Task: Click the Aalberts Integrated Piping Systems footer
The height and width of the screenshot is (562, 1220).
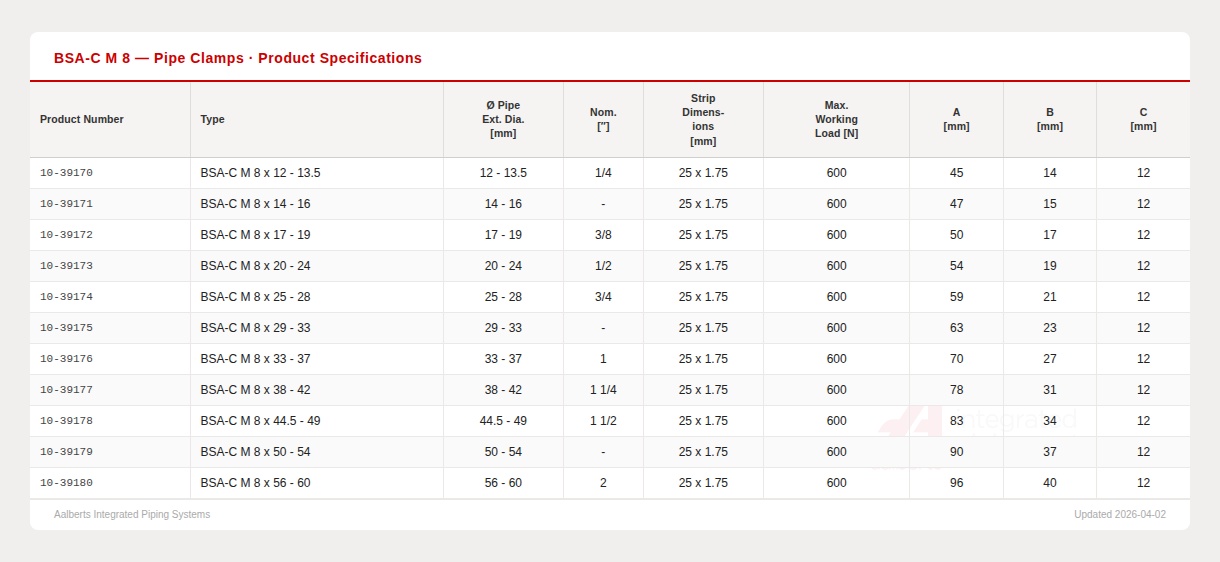Action: tap(132, 515)
